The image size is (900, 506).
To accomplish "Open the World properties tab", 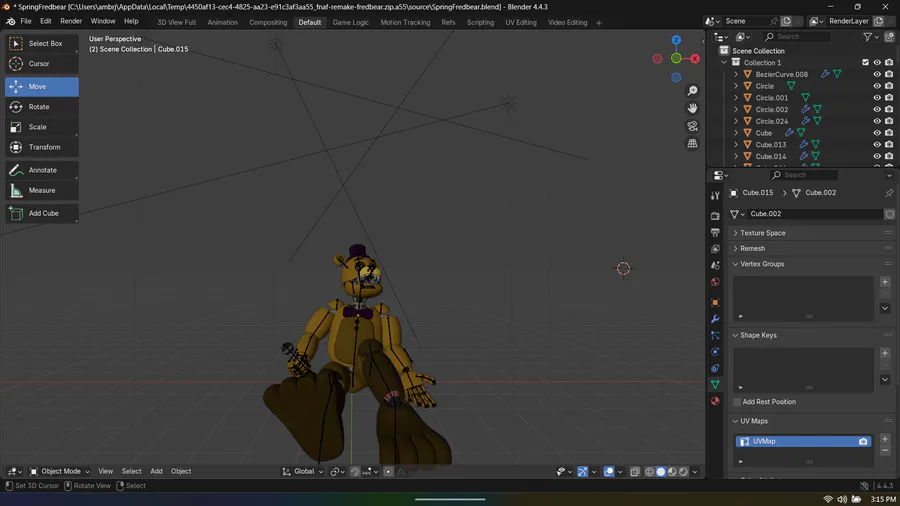I will pos(715,282).
